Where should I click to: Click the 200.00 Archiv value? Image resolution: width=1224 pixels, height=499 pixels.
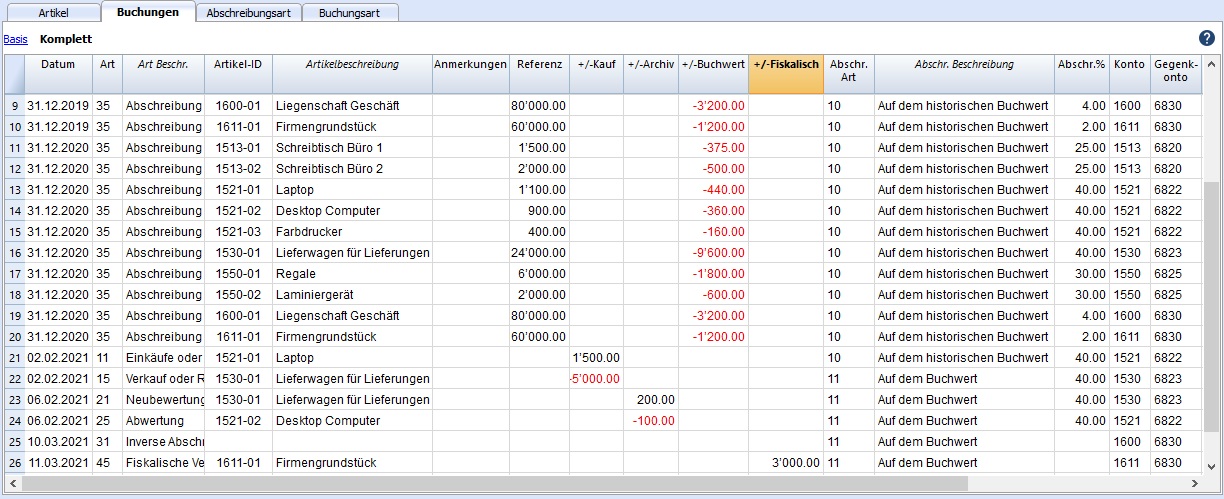pos(651,399)
